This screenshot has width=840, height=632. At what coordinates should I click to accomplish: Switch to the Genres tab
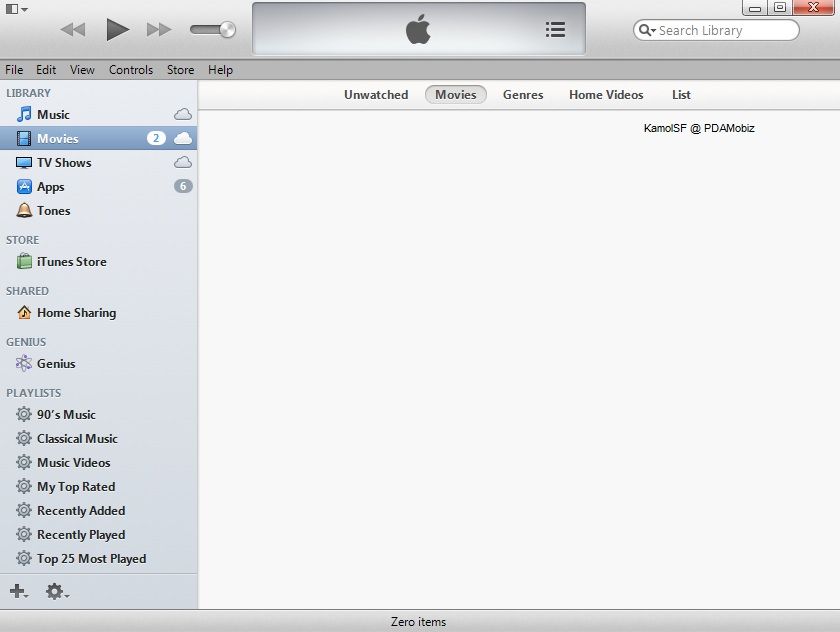pos(523,95)
